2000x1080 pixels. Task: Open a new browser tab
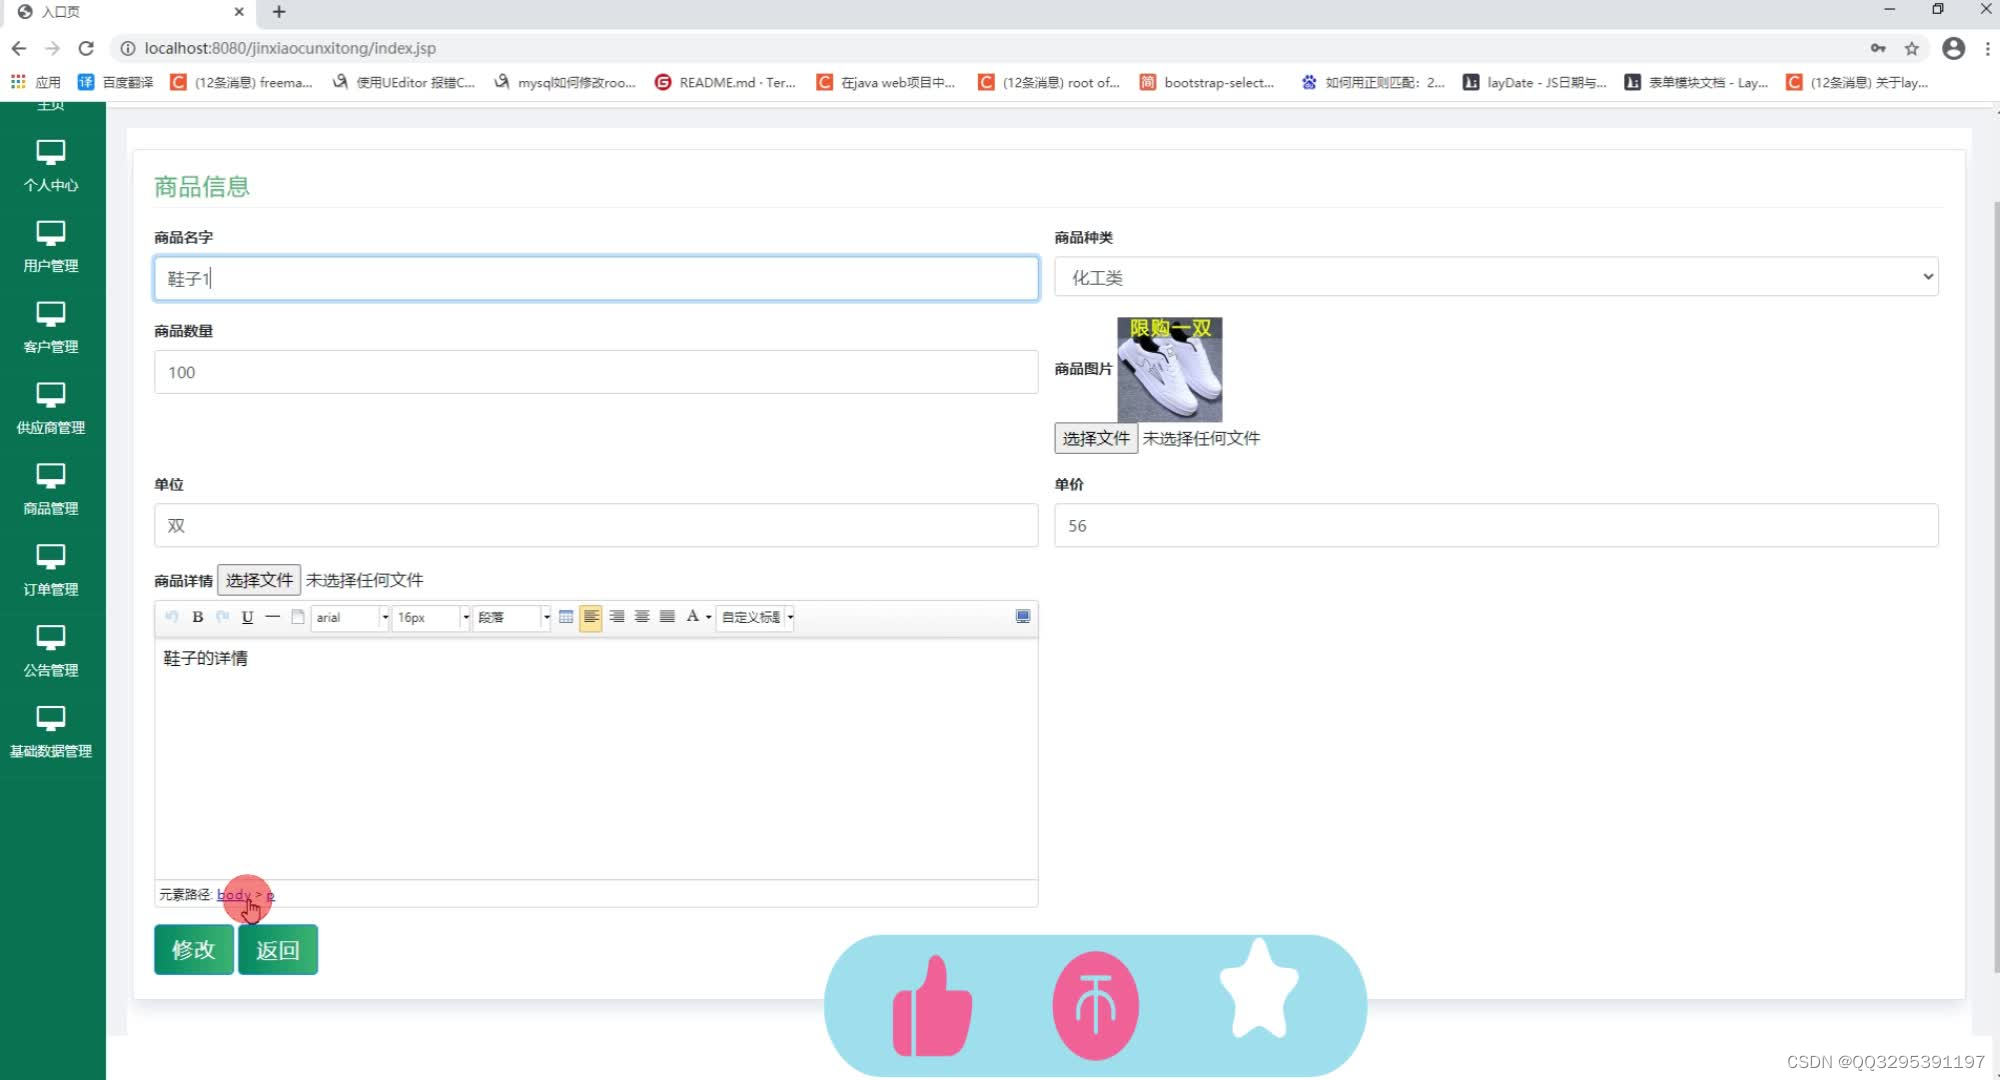click(x=279, y=12)
